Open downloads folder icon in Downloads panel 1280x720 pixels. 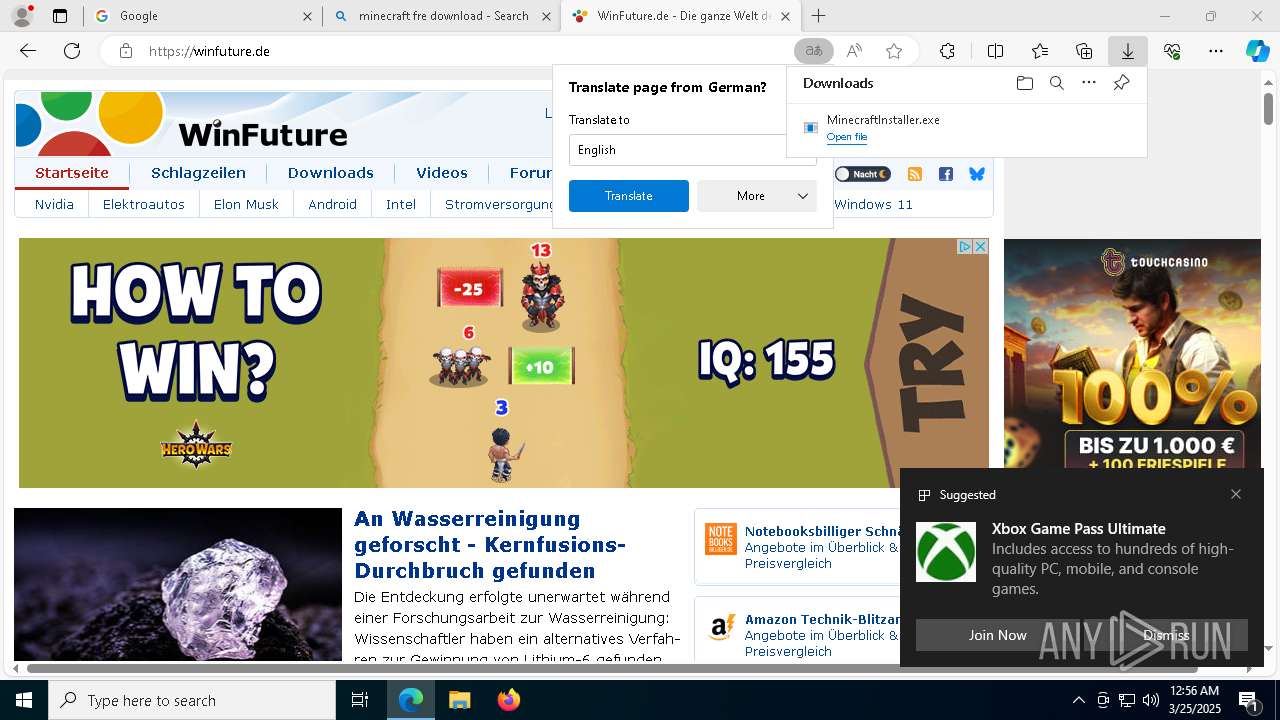1024,83
